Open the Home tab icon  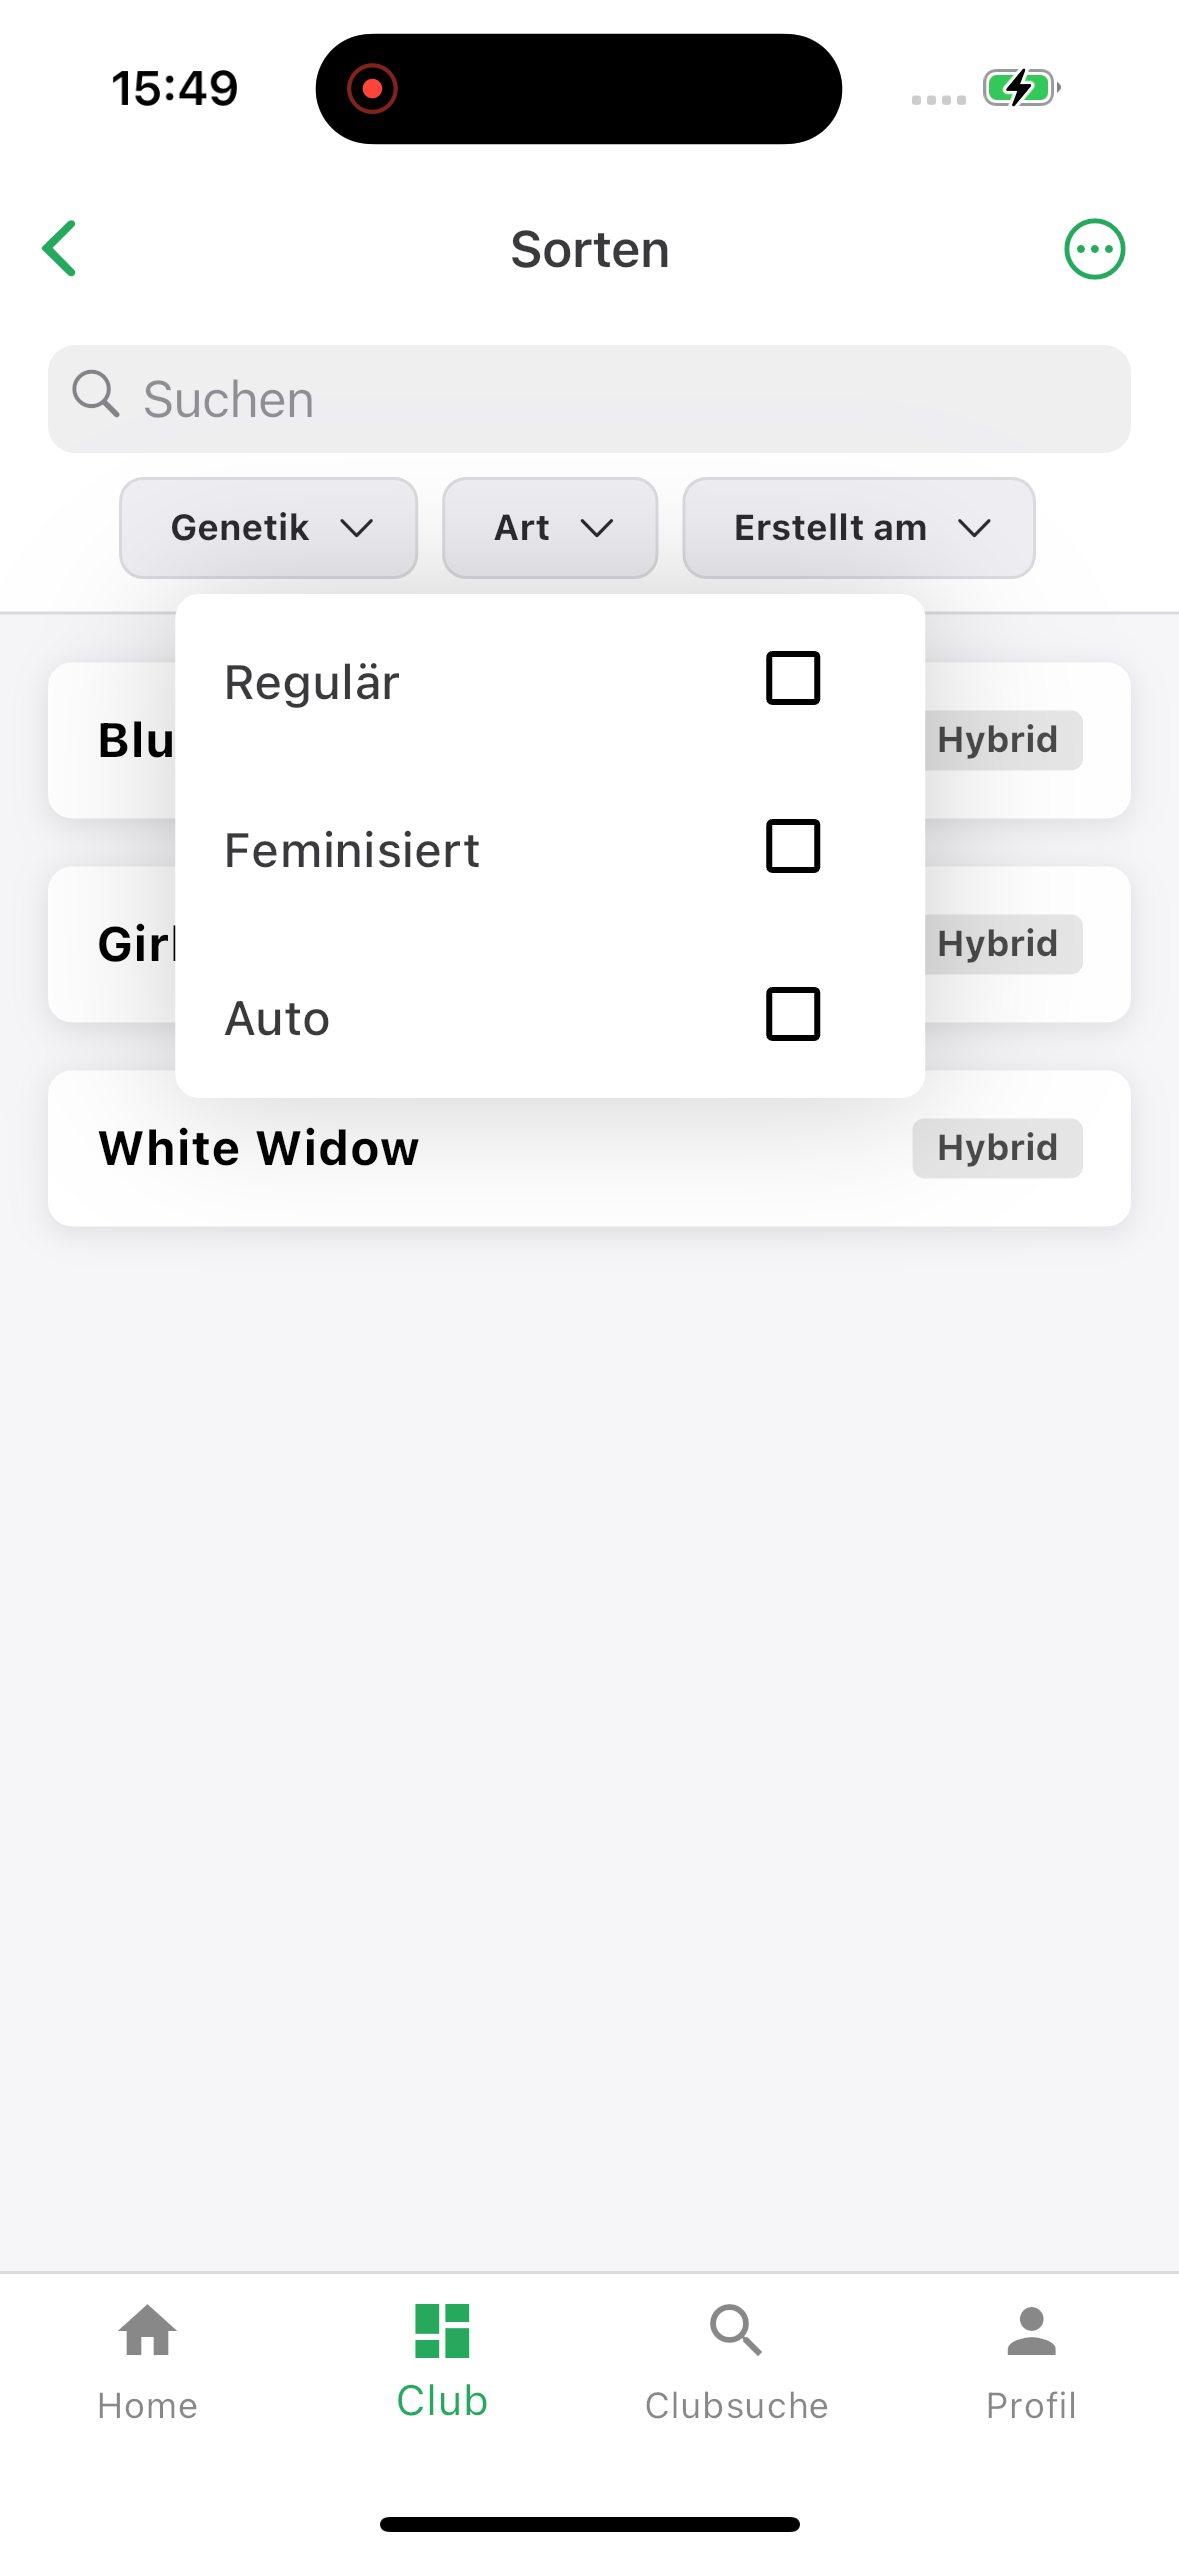(147, 2330)
